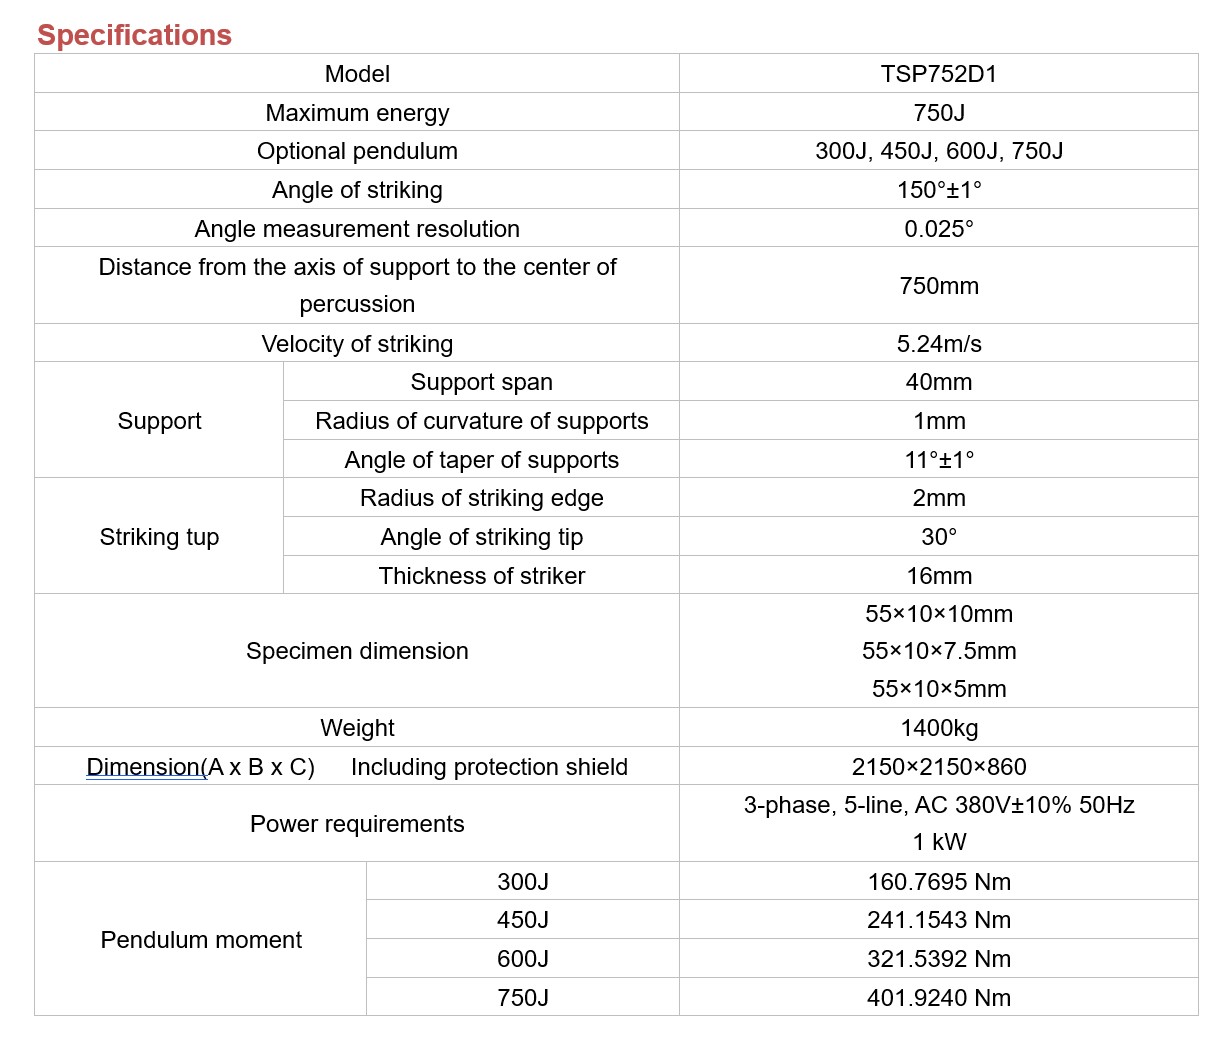This screenshot has height=1041, width=1218.
Task: Click the 5.24m/s velocity value
Action: click(x=938, y=344)
